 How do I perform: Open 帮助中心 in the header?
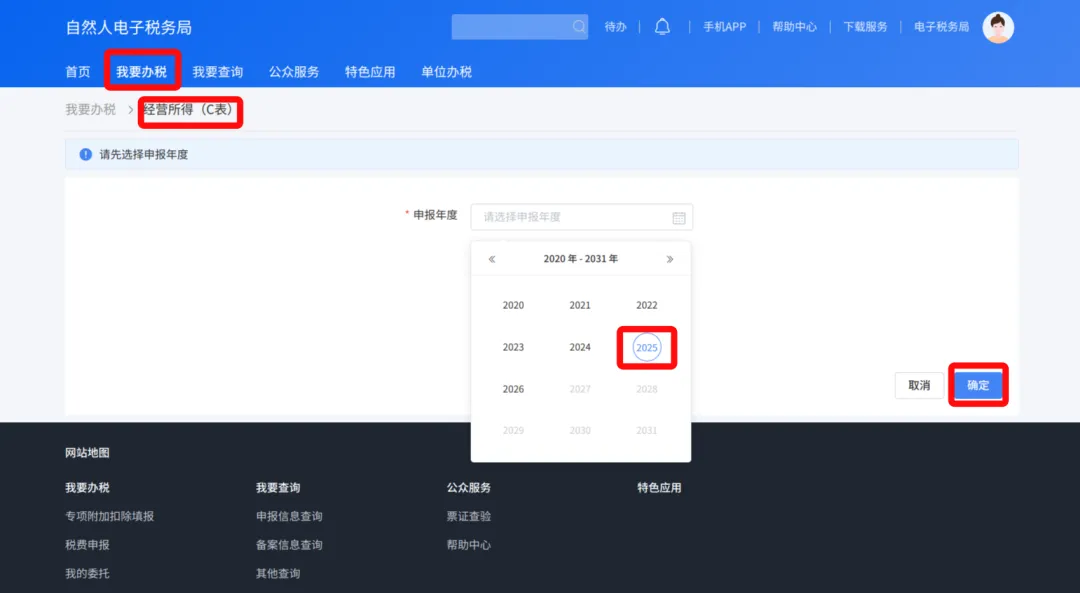(794, 27)
